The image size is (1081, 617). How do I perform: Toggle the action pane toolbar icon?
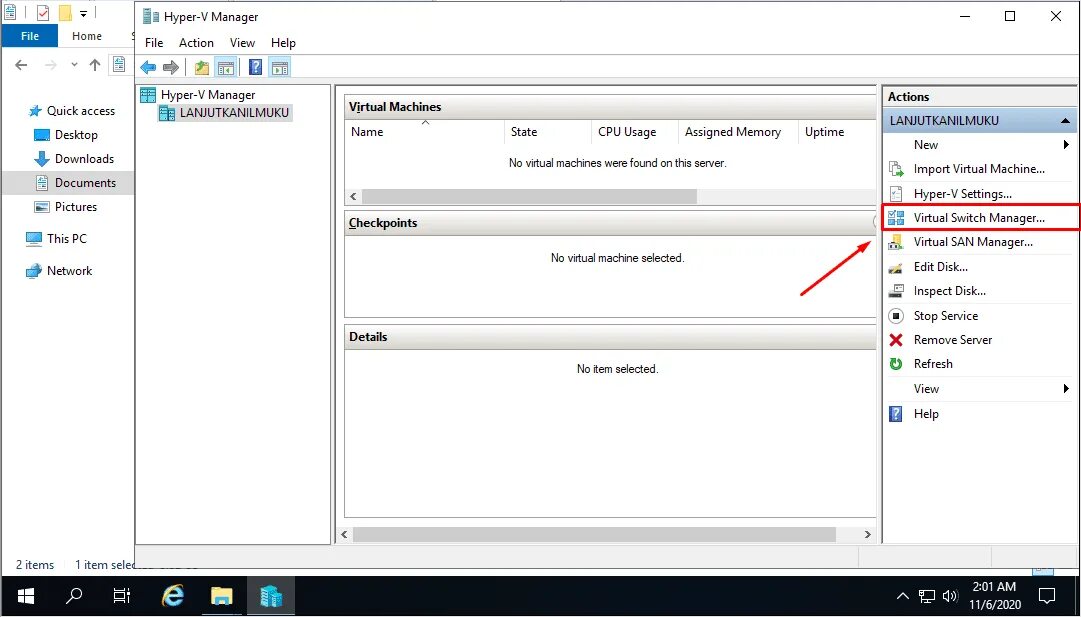[279, 68]
